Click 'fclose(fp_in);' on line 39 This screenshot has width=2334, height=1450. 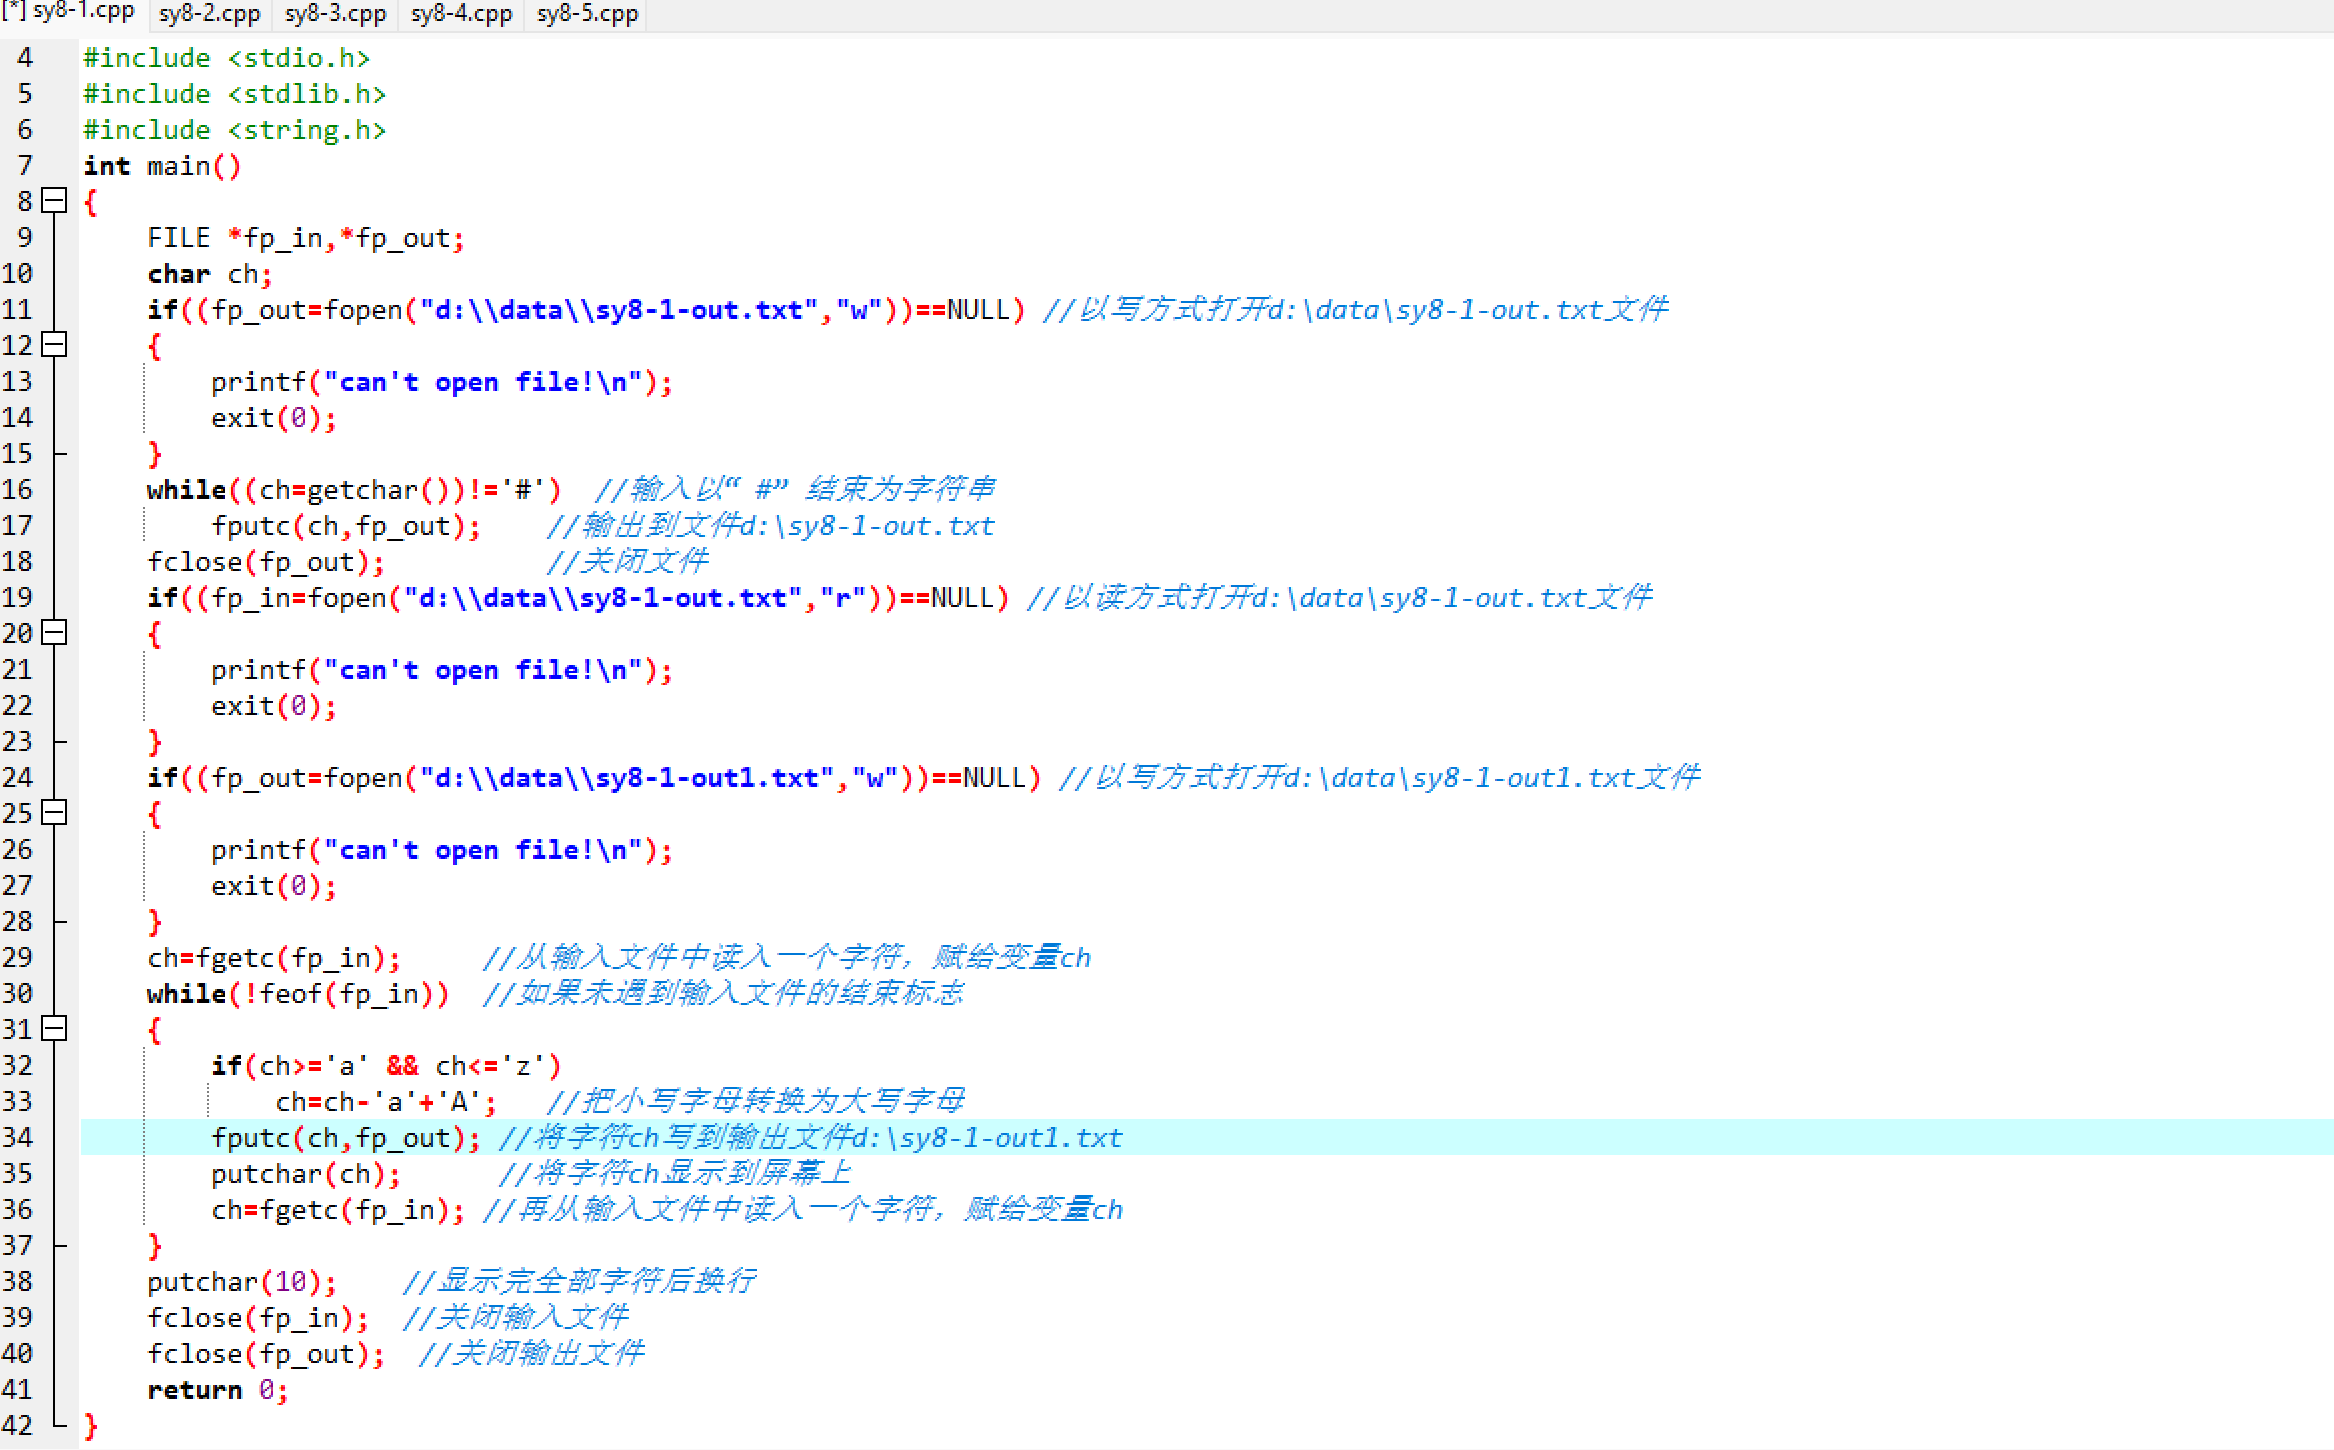[258, 1318]
